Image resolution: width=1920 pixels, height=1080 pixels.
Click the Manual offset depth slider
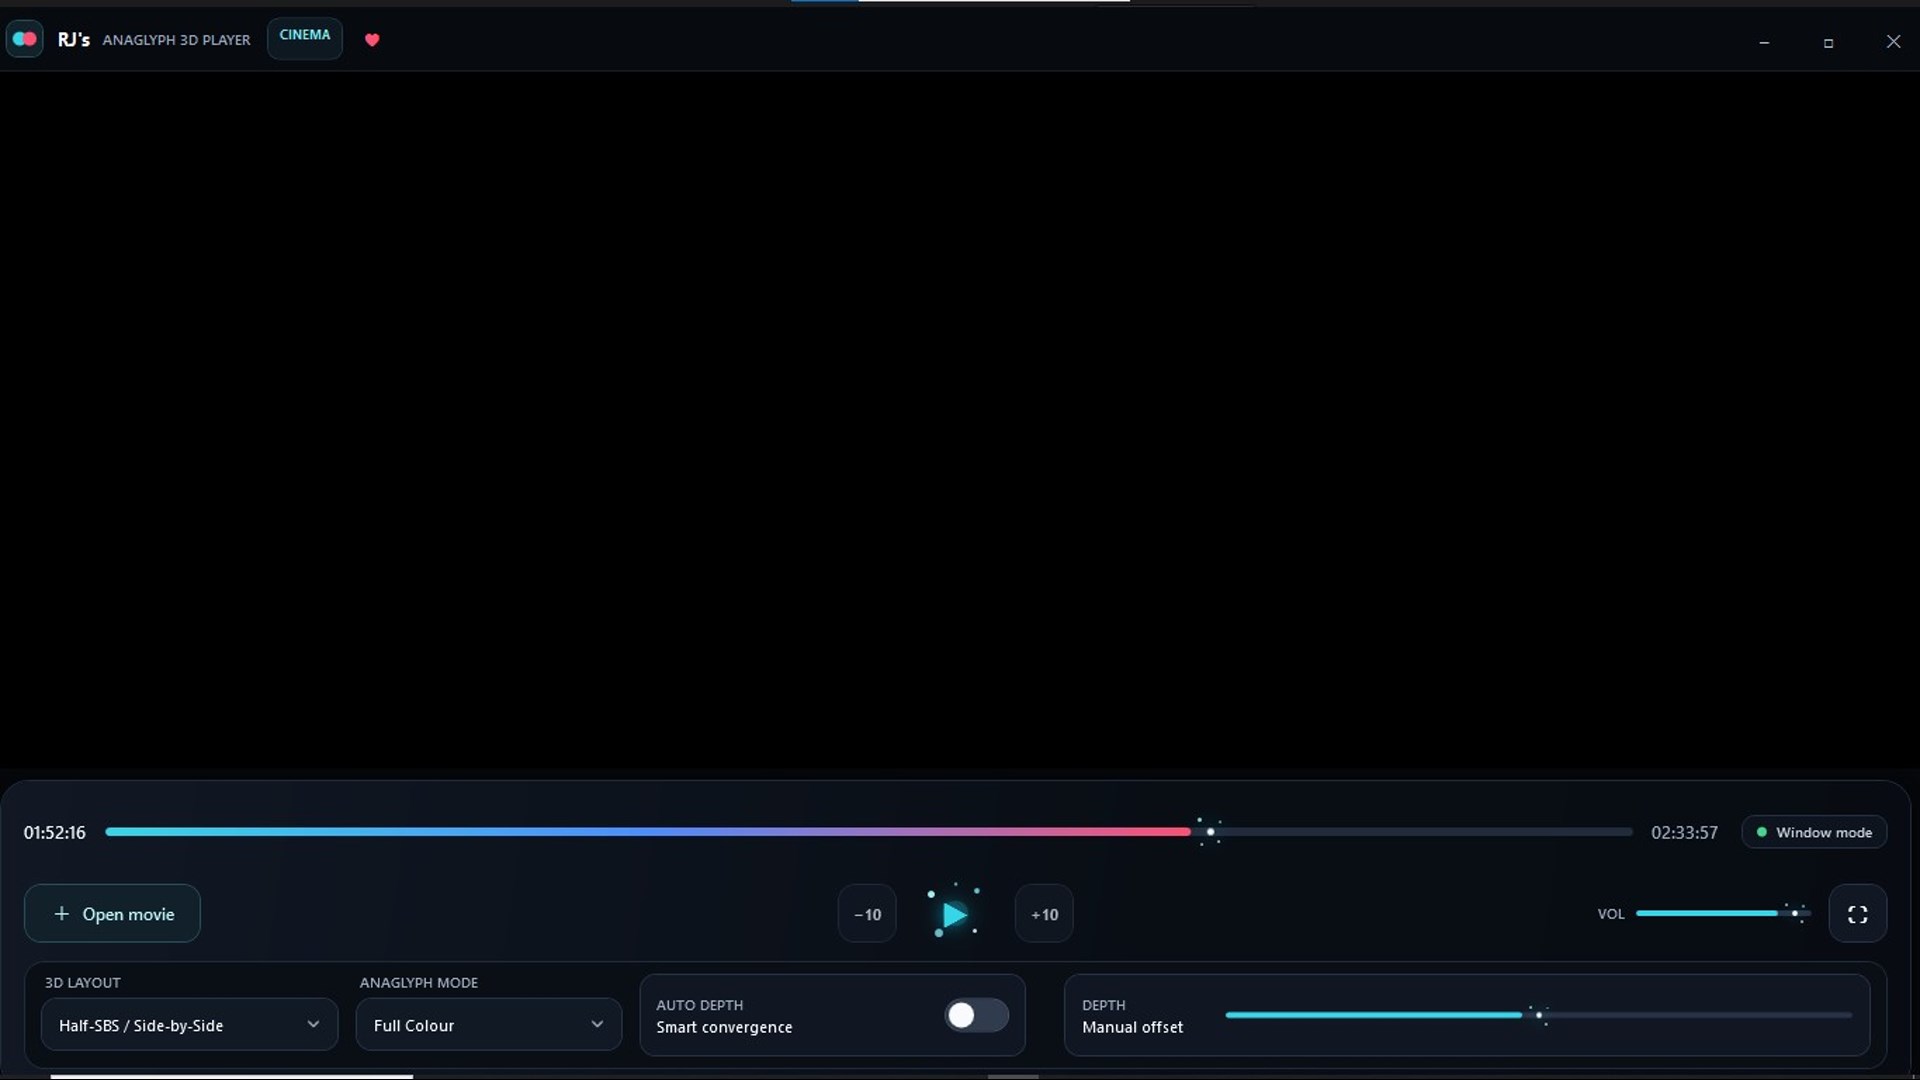coord(1538,1015)
